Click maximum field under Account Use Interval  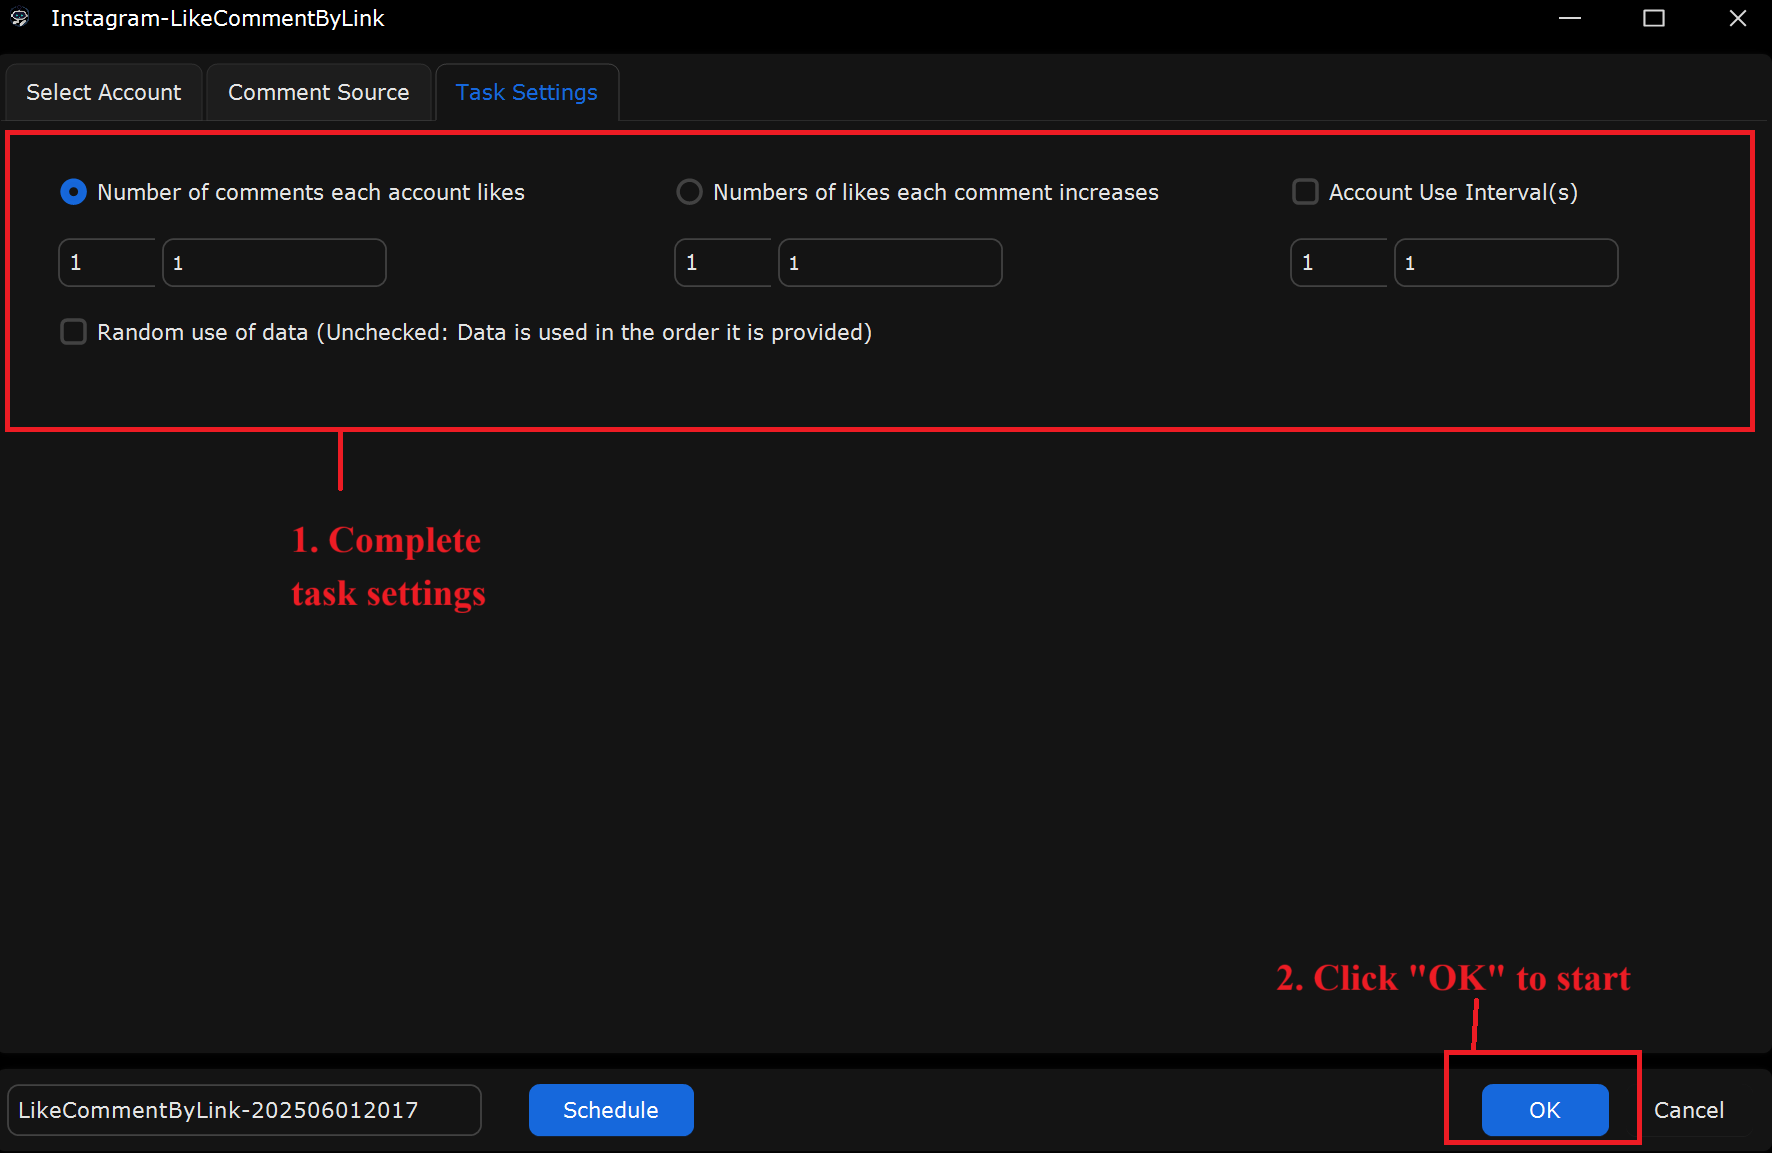1506,263
